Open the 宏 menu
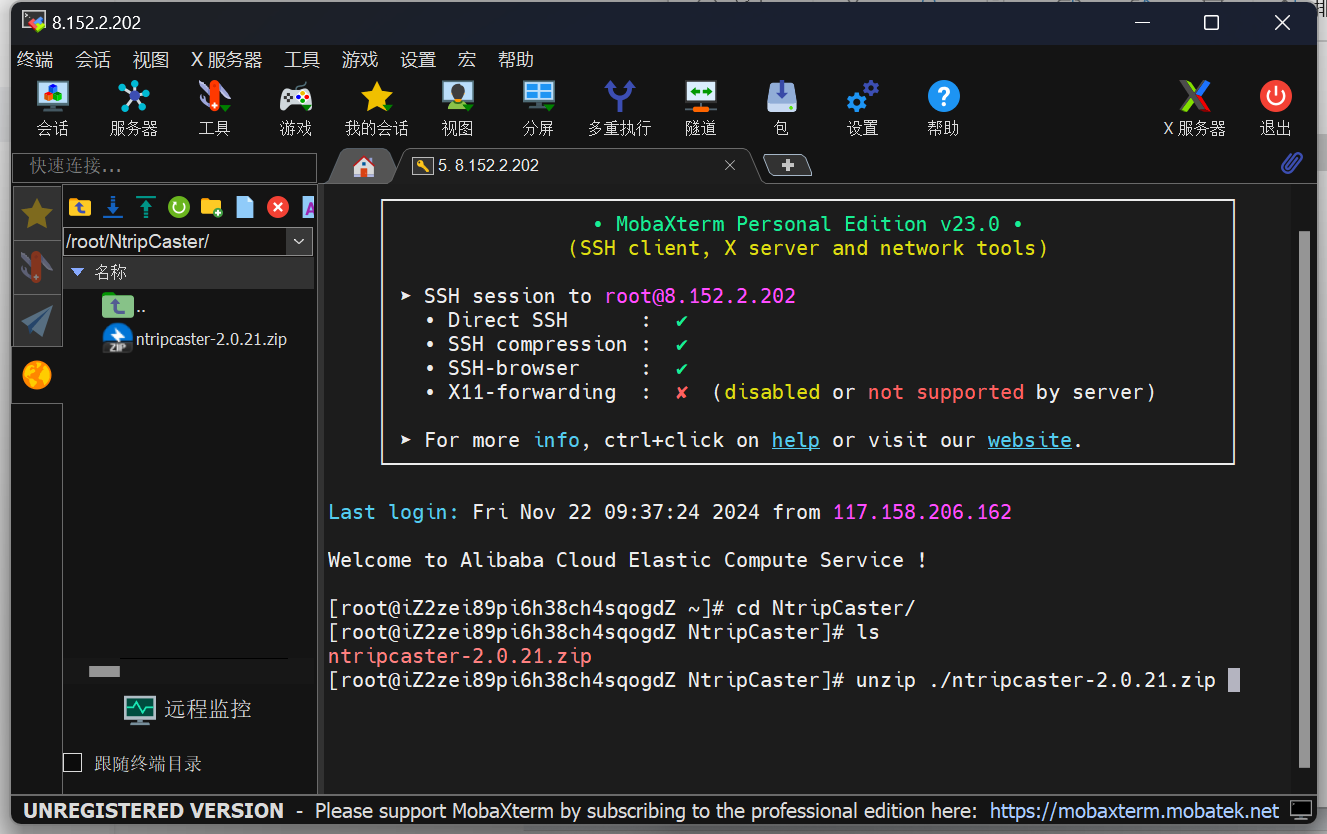This screenshot has width=1327, height=834. tap(467, 60)
